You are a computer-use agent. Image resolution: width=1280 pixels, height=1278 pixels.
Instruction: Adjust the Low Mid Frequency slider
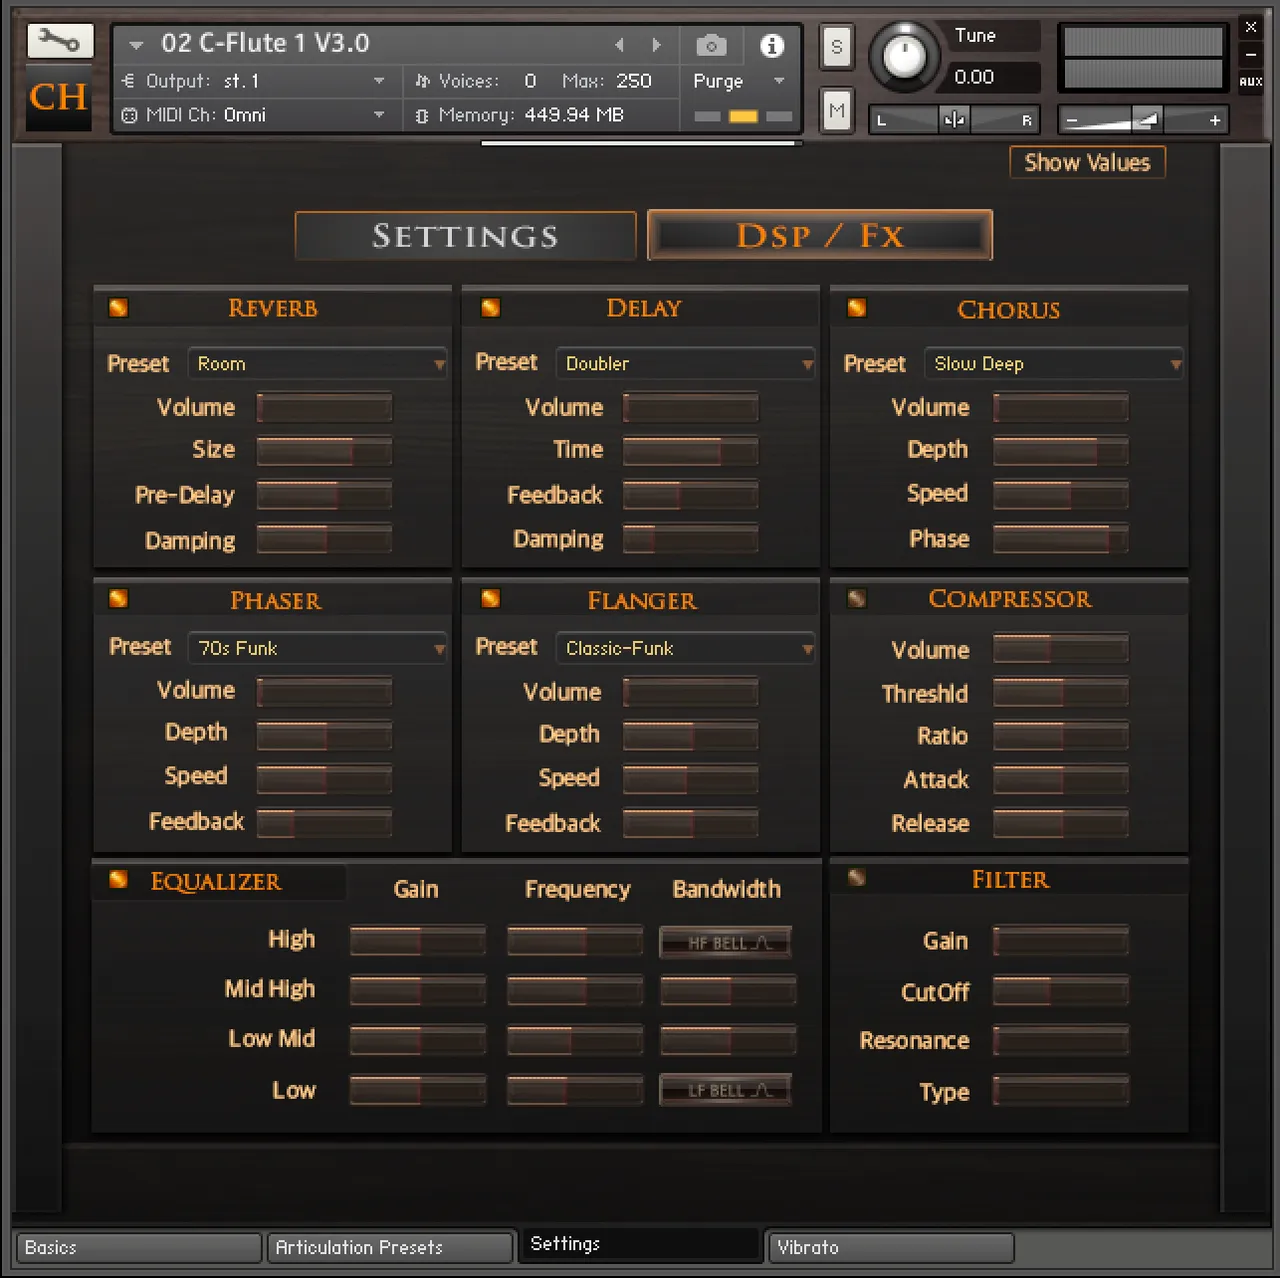click(x=574, y=1040)
